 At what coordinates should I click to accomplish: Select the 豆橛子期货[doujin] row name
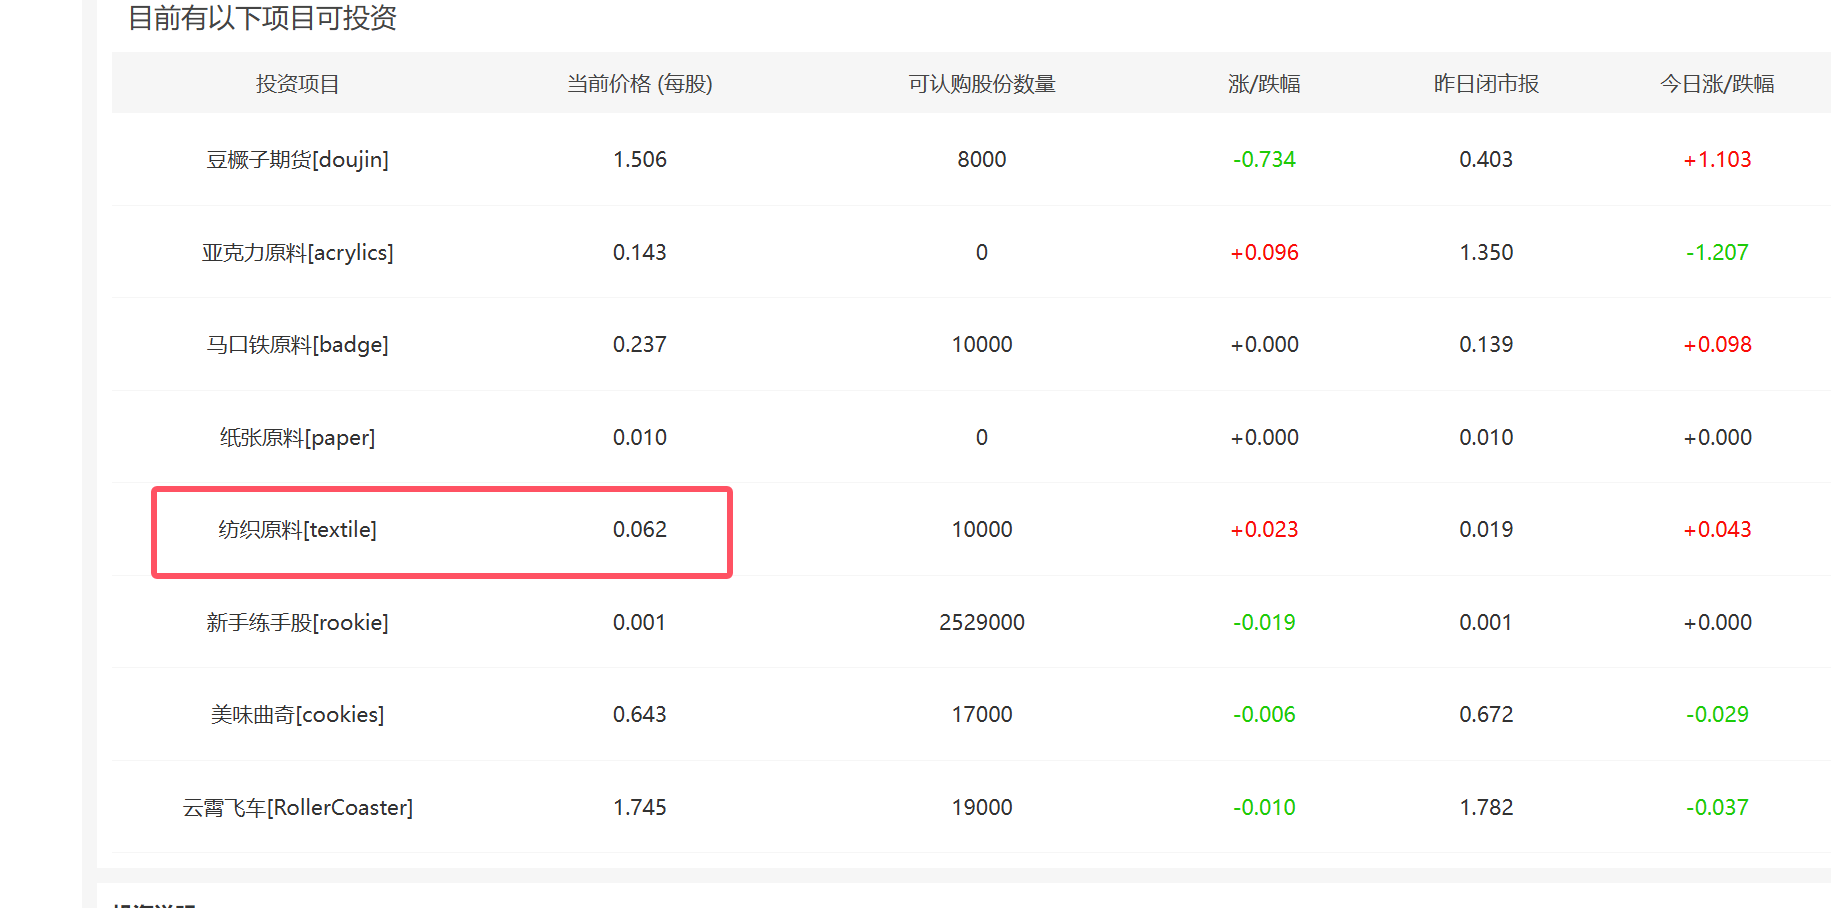pyautogui.click(x=297, y=160)
